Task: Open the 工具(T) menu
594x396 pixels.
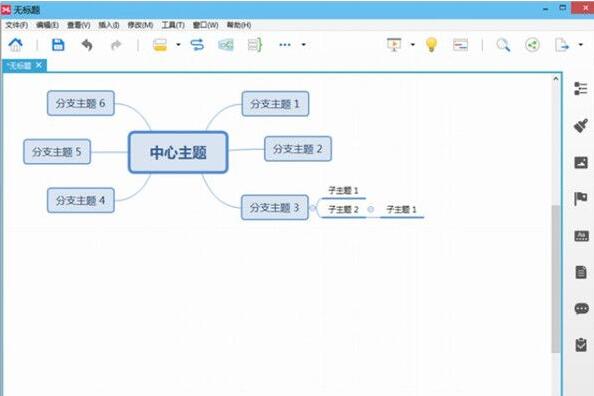Action: pyautogui.click(x=173, y=25)
